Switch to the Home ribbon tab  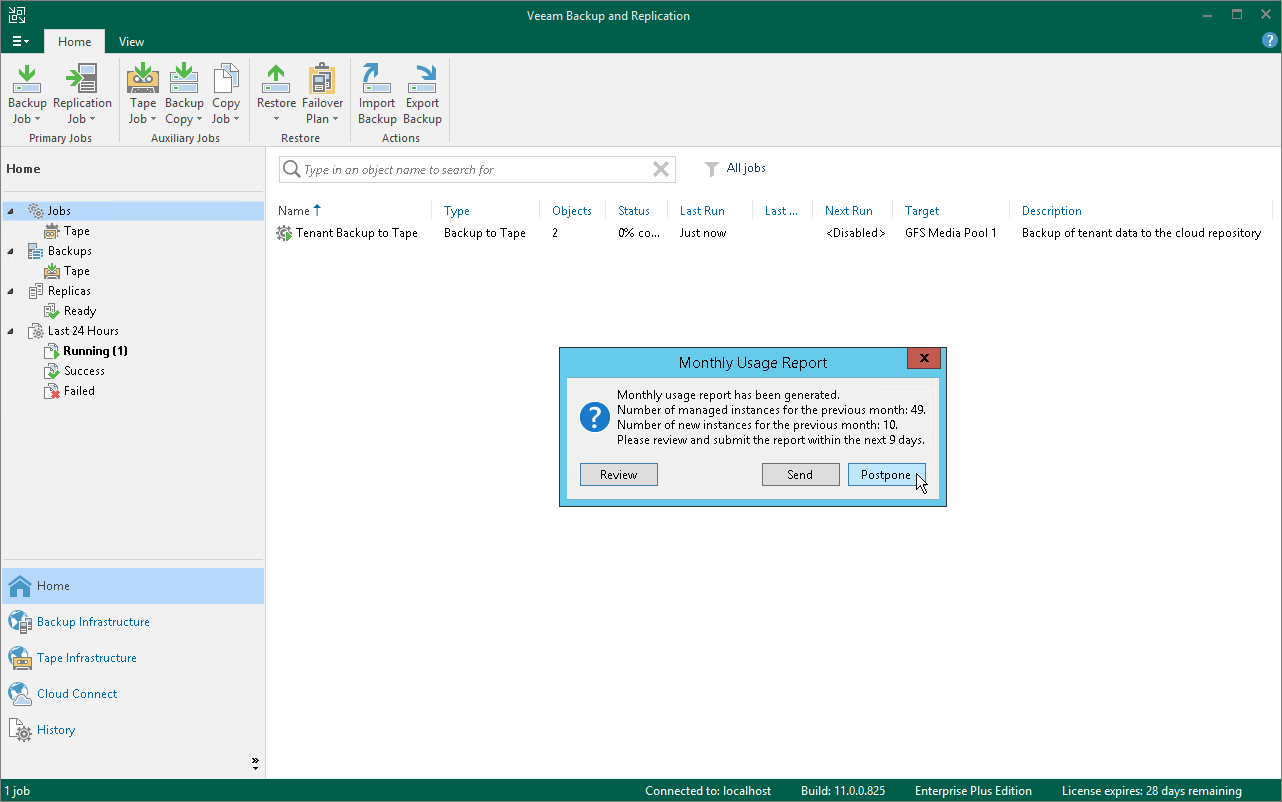click(74, 42)
